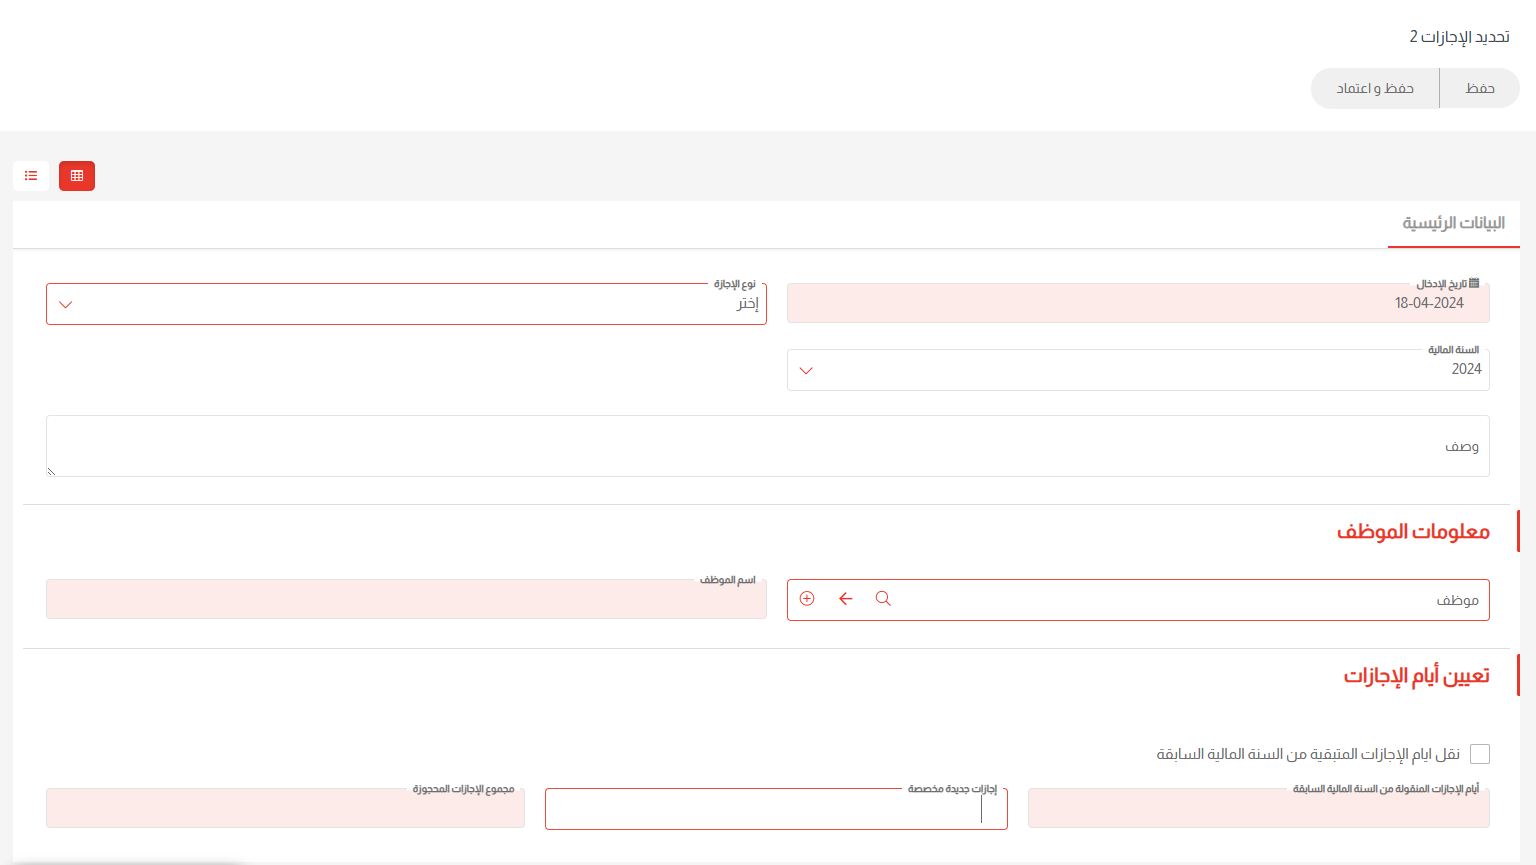Click the تاريخ الإدخال date field 18-04-2024
The image size is (1536, 865).
coord(1138,304)
